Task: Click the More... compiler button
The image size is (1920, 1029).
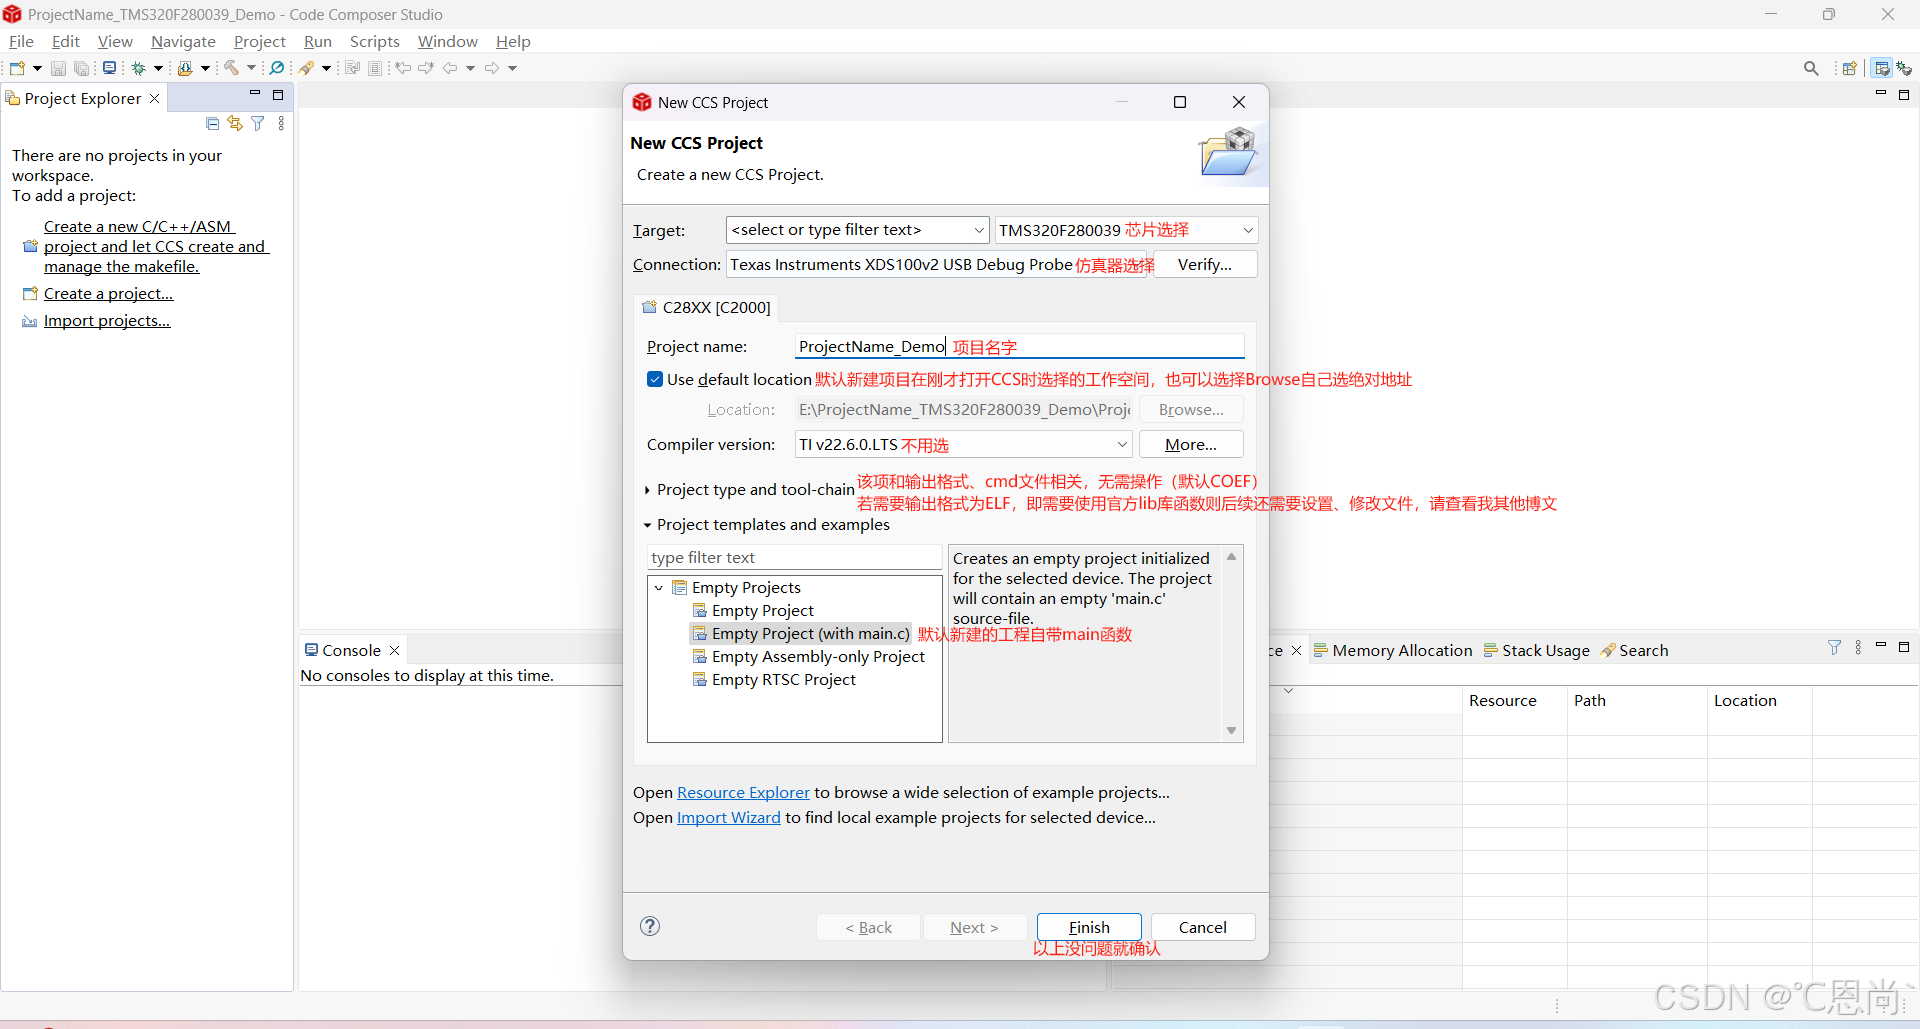Action: point(1191,444)
